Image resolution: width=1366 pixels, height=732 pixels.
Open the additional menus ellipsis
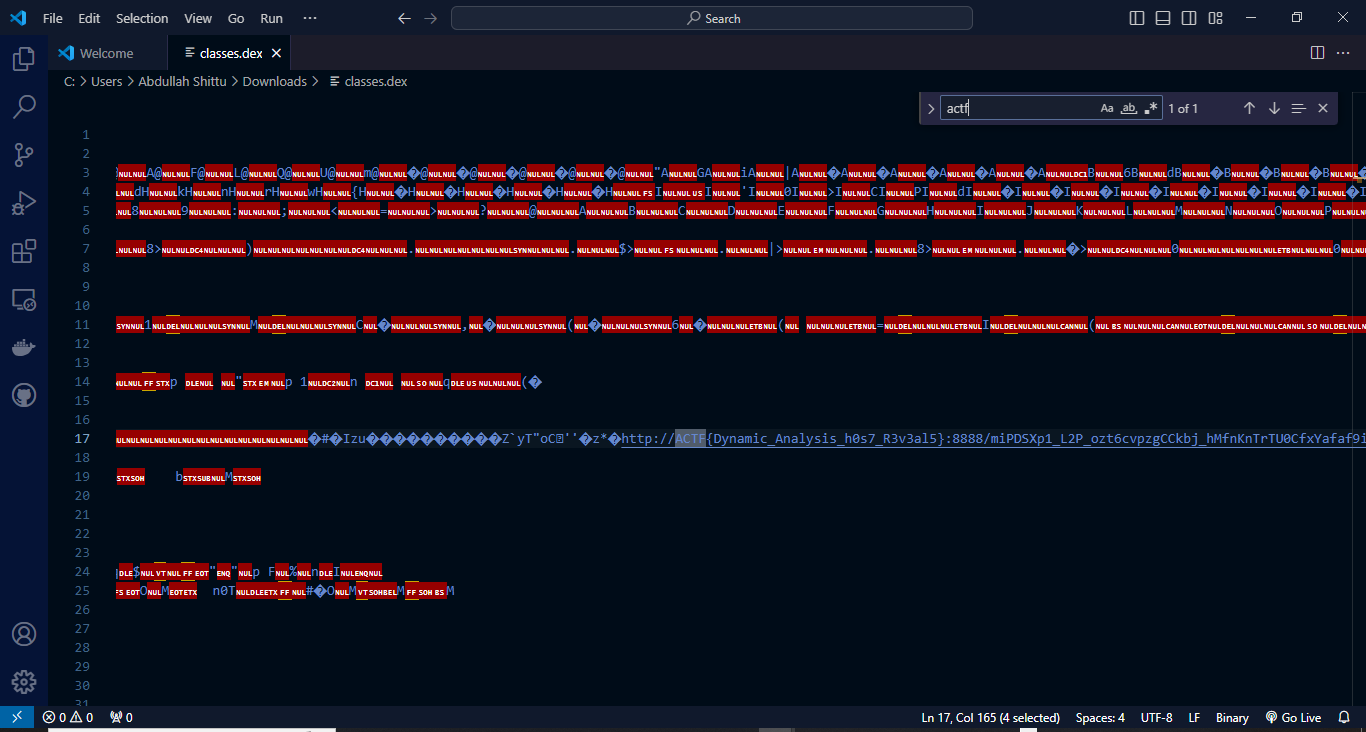pyautogui.click(x=309, y=18)
